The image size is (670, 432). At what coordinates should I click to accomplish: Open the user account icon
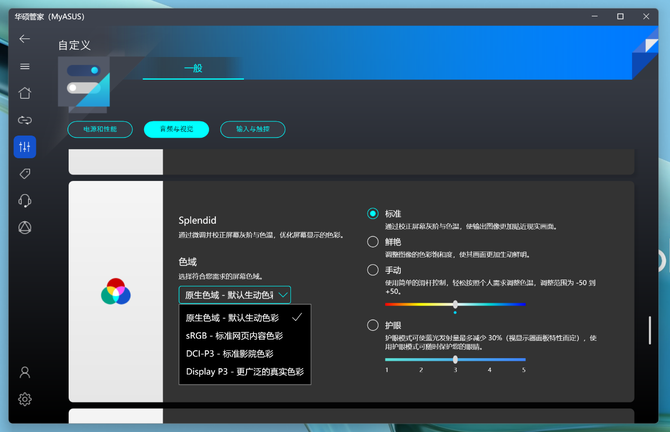point(25,372)
